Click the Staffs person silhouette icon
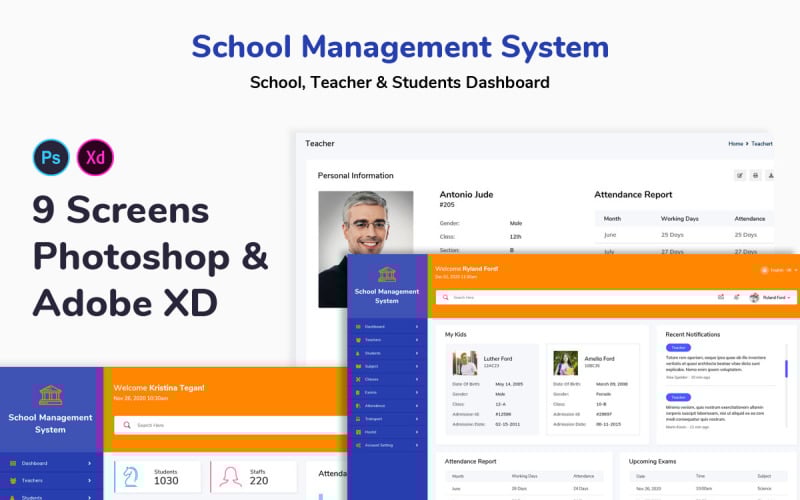 231,476
